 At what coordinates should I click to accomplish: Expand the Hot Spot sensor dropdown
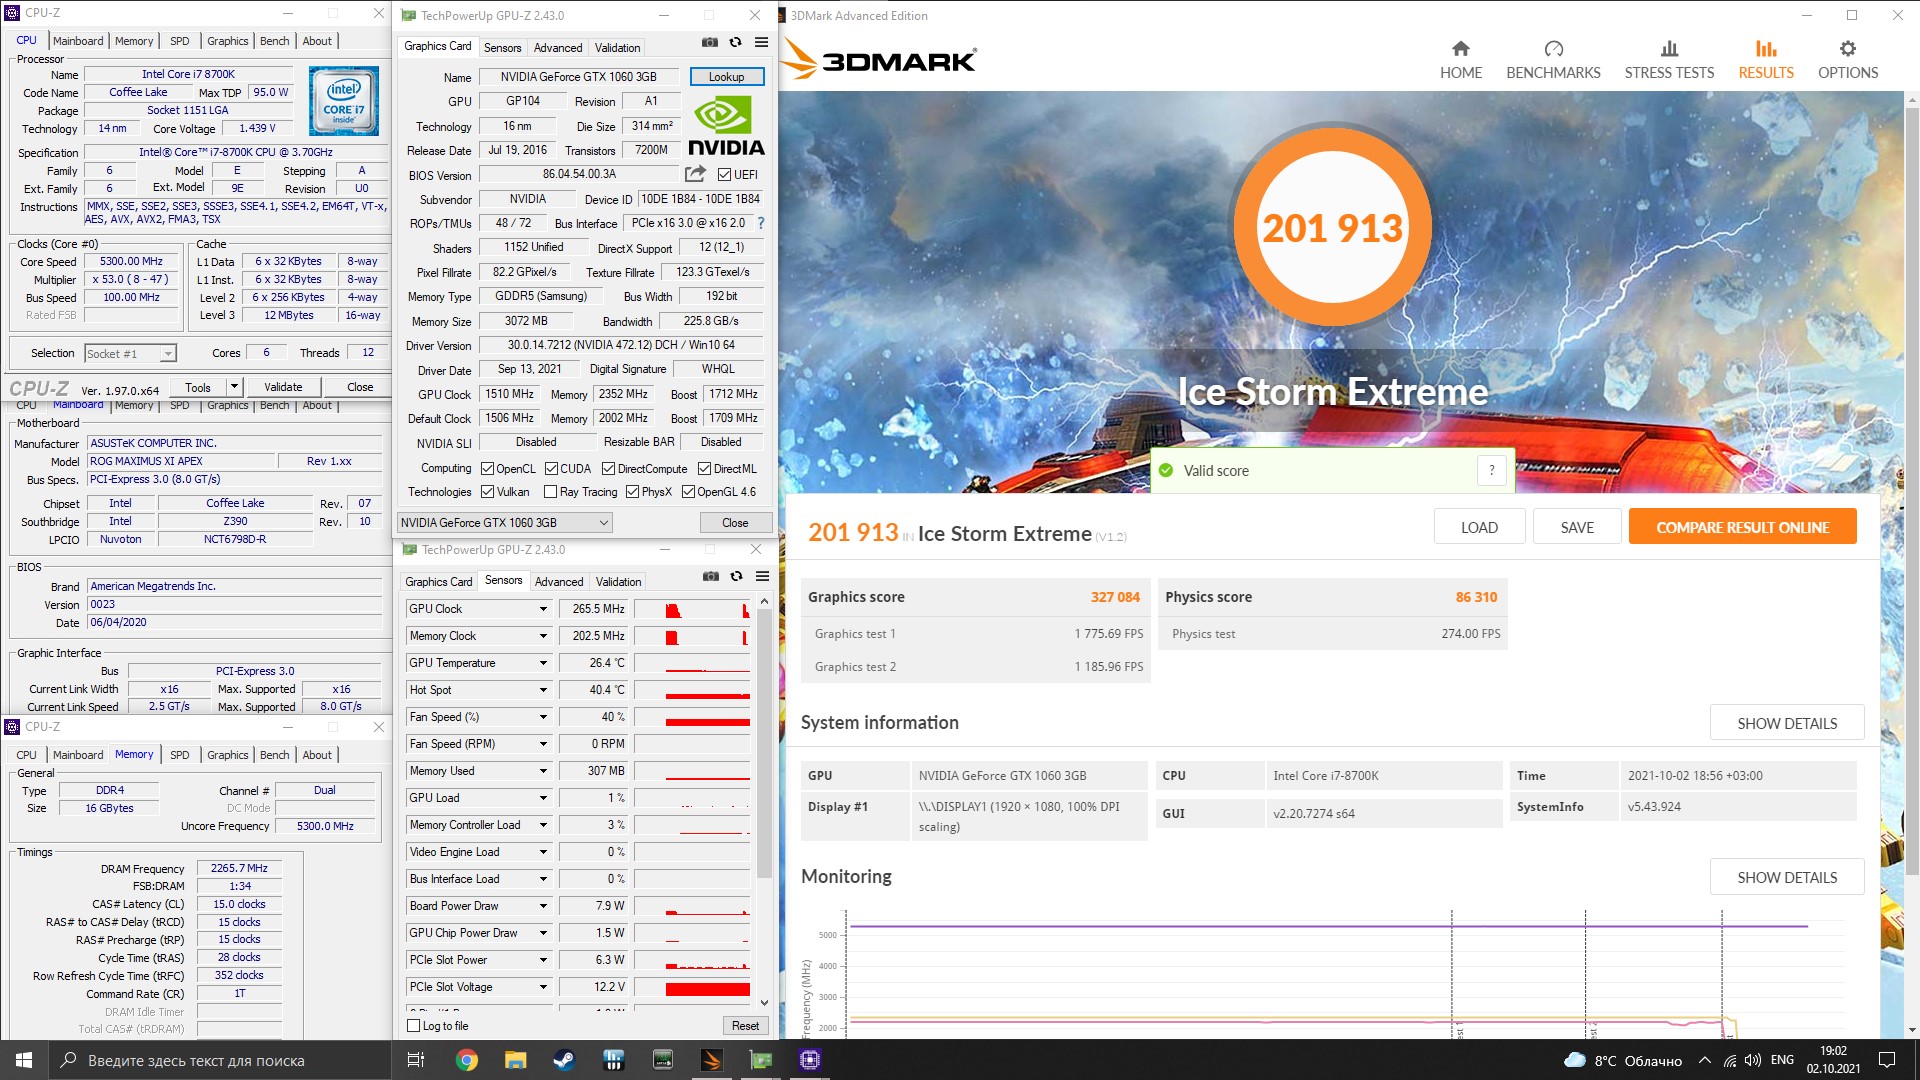(x=543, y=690)
